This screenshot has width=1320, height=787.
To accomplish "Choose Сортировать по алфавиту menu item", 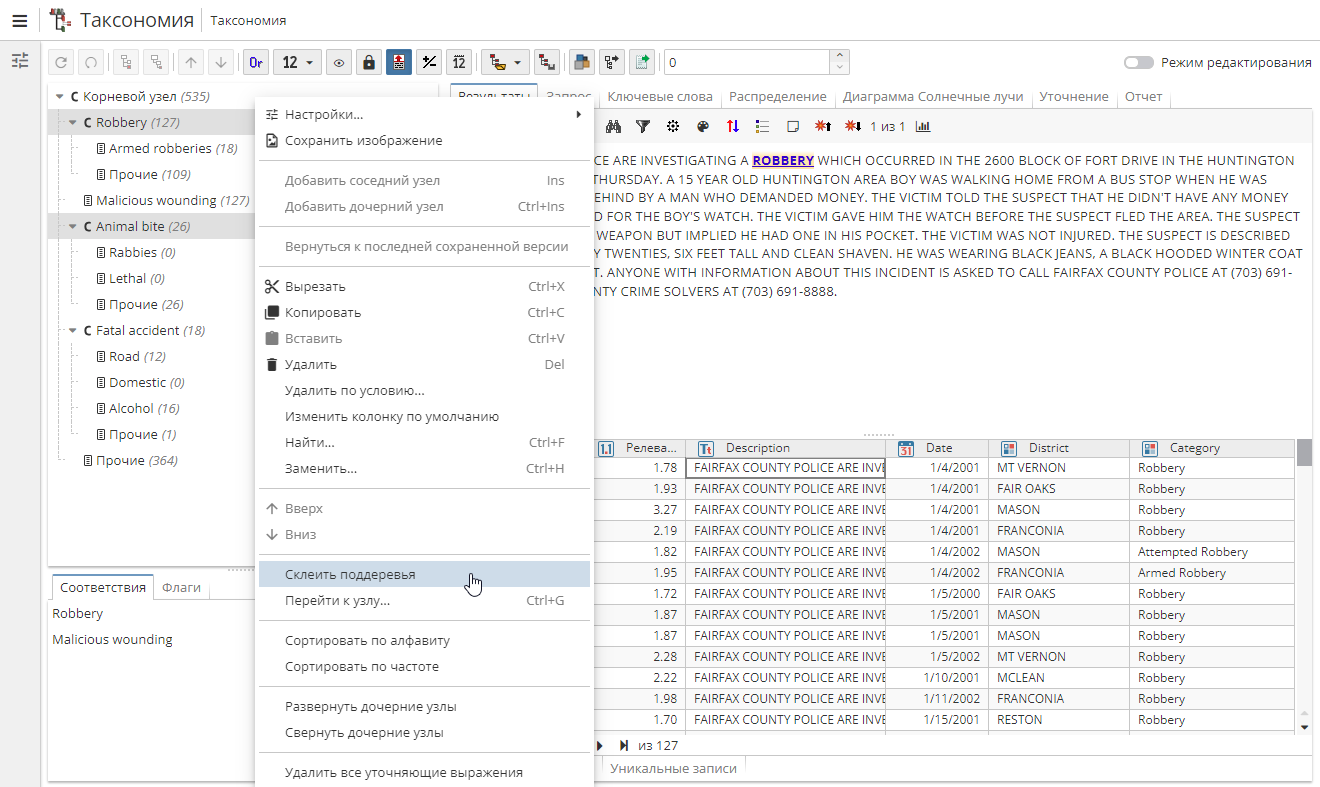I will coord(424,641).
